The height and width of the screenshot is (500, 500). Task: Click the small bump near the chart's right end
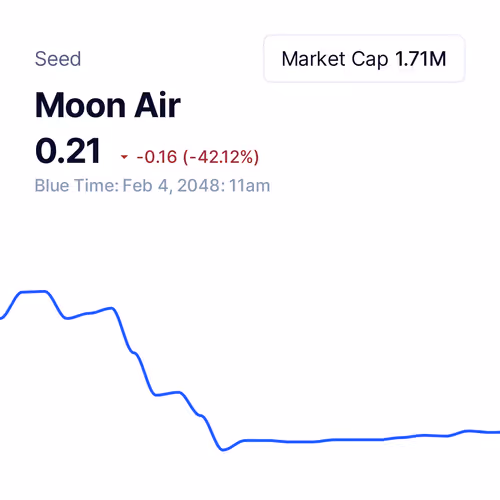[468, 431]
